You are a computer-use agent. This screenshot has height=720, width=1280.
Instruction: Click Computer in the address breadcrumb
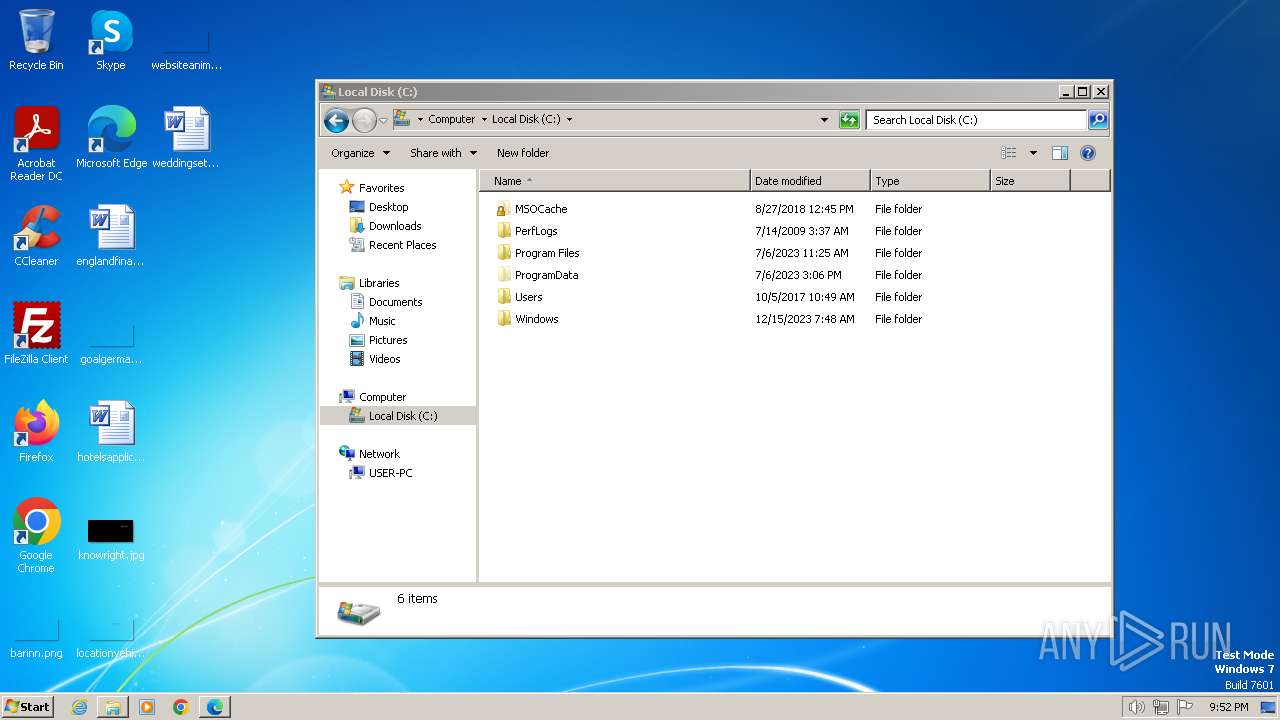click(x=452, y=119)
